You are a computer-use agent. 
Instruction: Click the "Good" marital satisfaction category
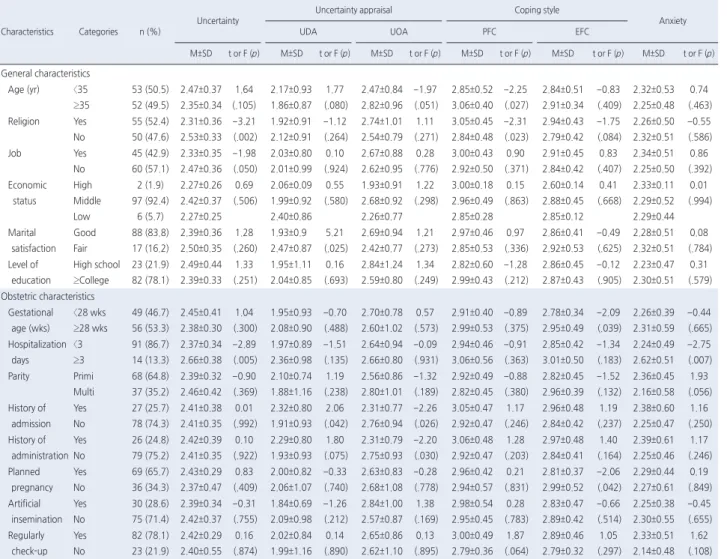84,232
